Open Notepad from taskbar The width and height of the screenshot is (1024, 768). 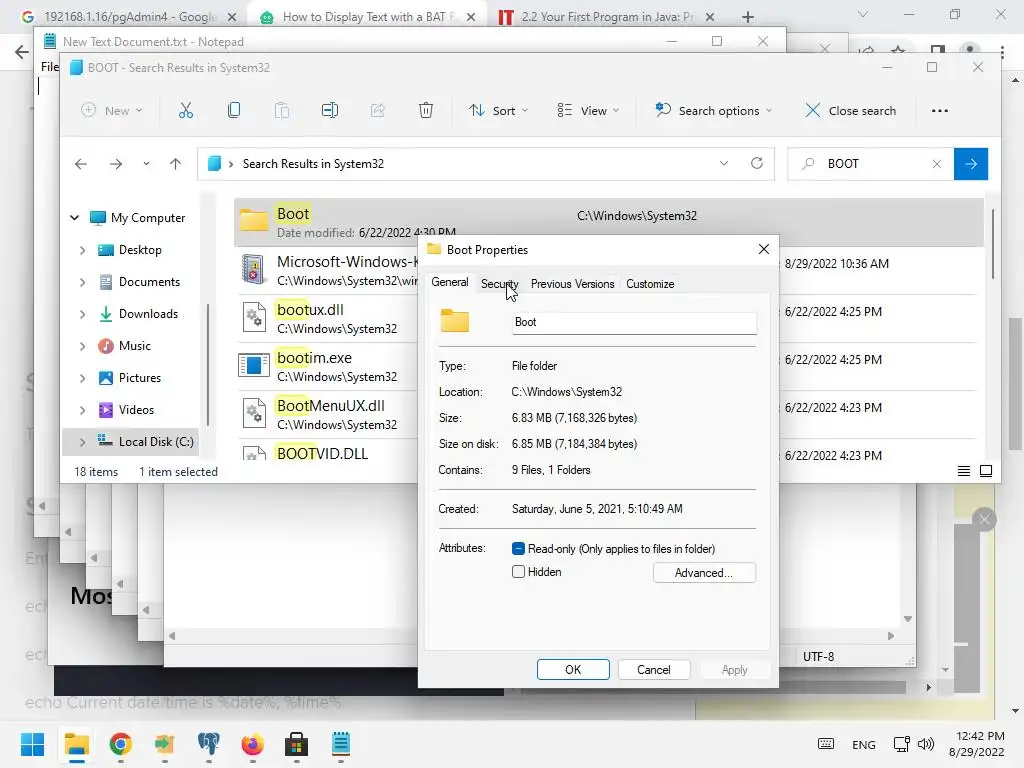[341, 744]
